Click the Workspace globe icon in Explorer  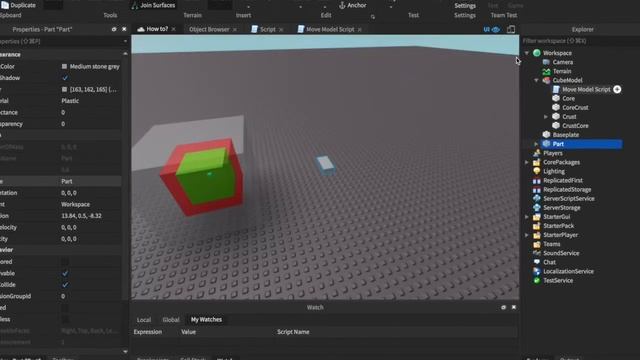(x=537, y=53)
